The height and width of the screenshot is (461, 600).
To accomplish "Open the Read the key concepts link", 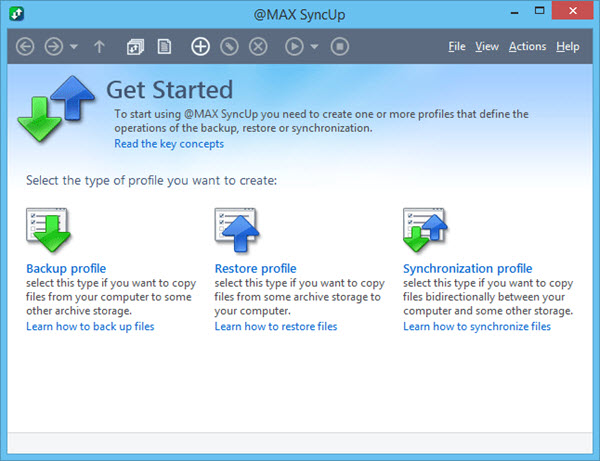I will coord(169,144).
